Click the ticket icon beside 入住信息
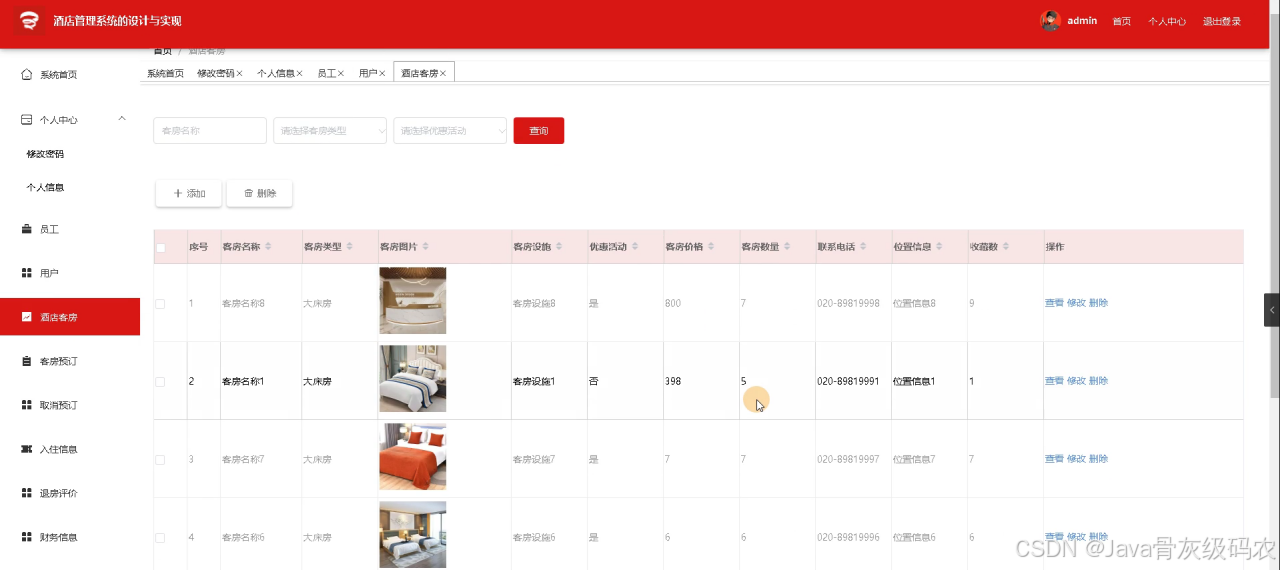1280x570 pixels. 27,449
